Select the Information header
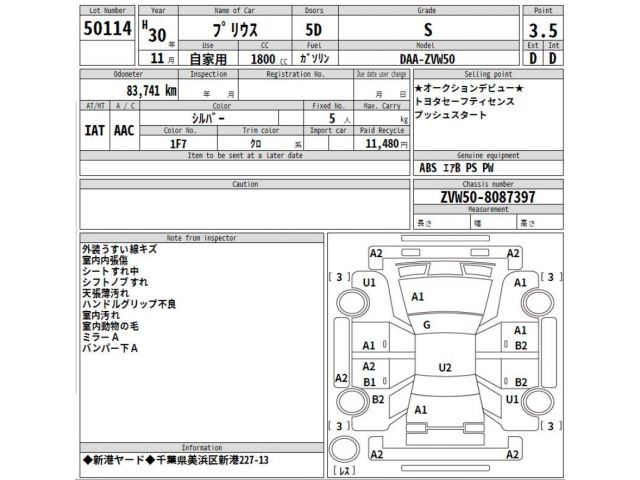The image size is (640, 480). pyautogui.click(x=202, y=447)
